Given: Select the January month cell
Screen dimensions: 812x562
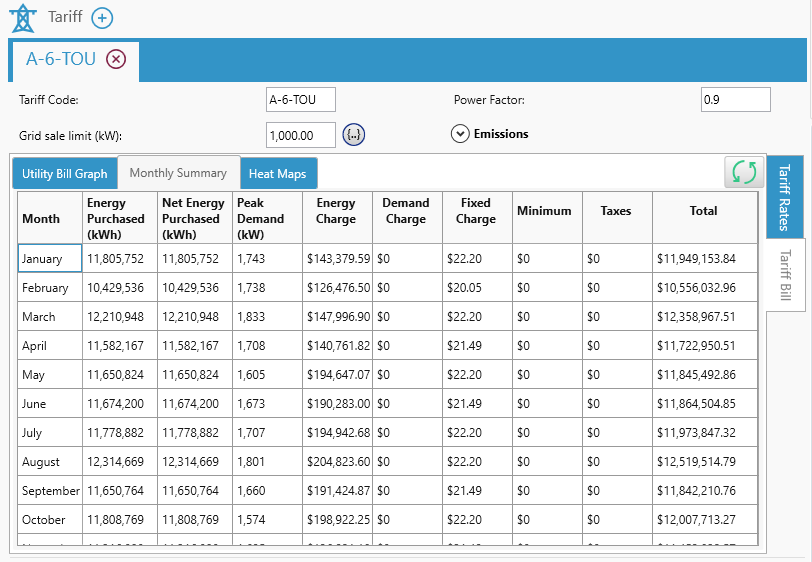Looking at the screenshot, I should point(49,259).
